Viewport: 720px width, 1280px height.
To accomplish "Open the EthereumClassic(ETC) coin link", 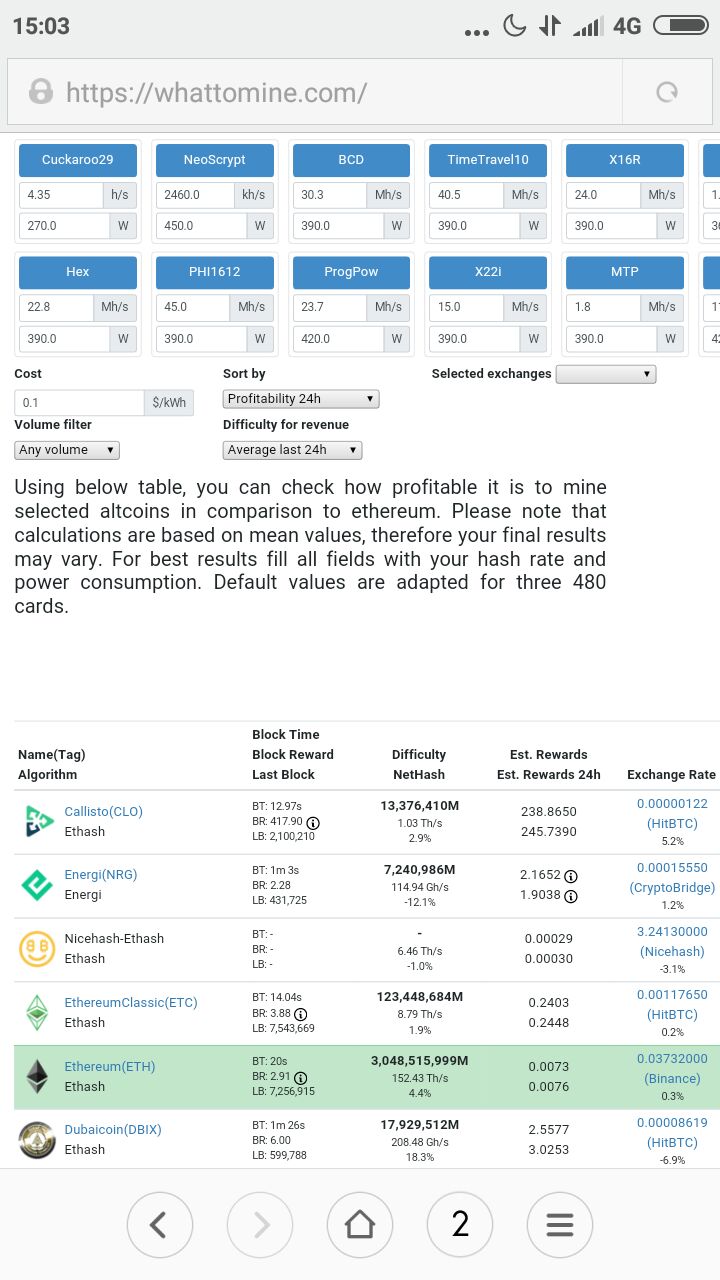I will tap(131, 1002).
